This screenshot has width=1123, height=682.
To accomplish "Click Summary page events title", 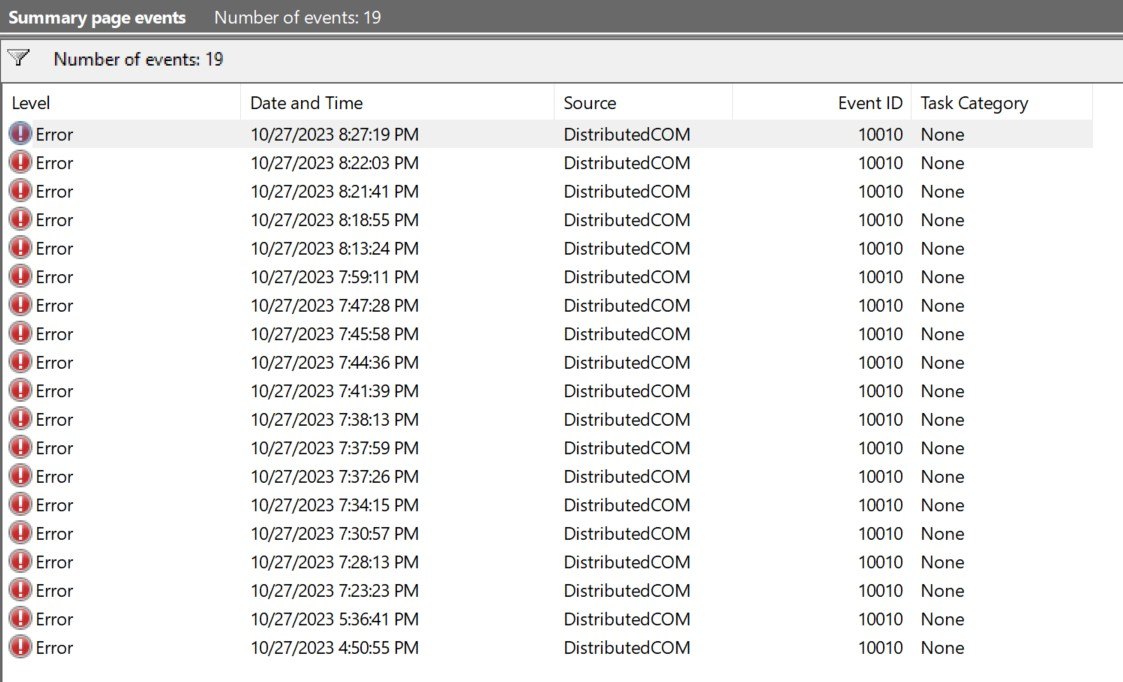I will pos(97,18).
